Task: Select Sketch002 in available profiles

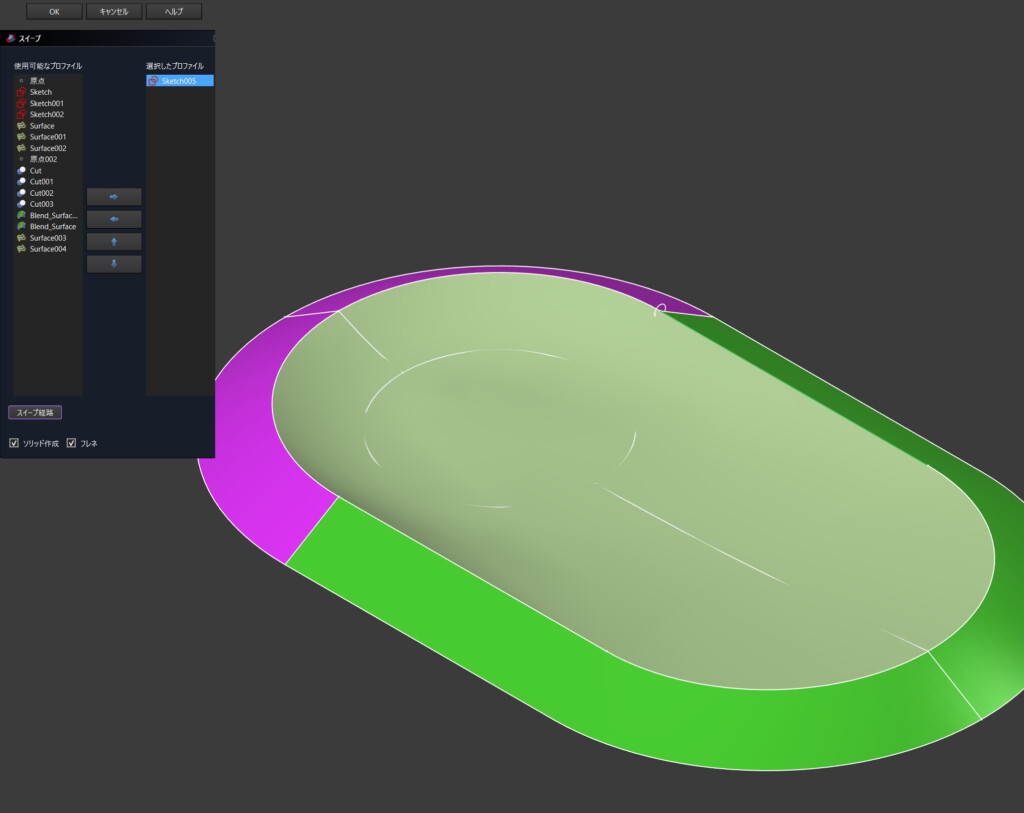Action: (46, 115)
